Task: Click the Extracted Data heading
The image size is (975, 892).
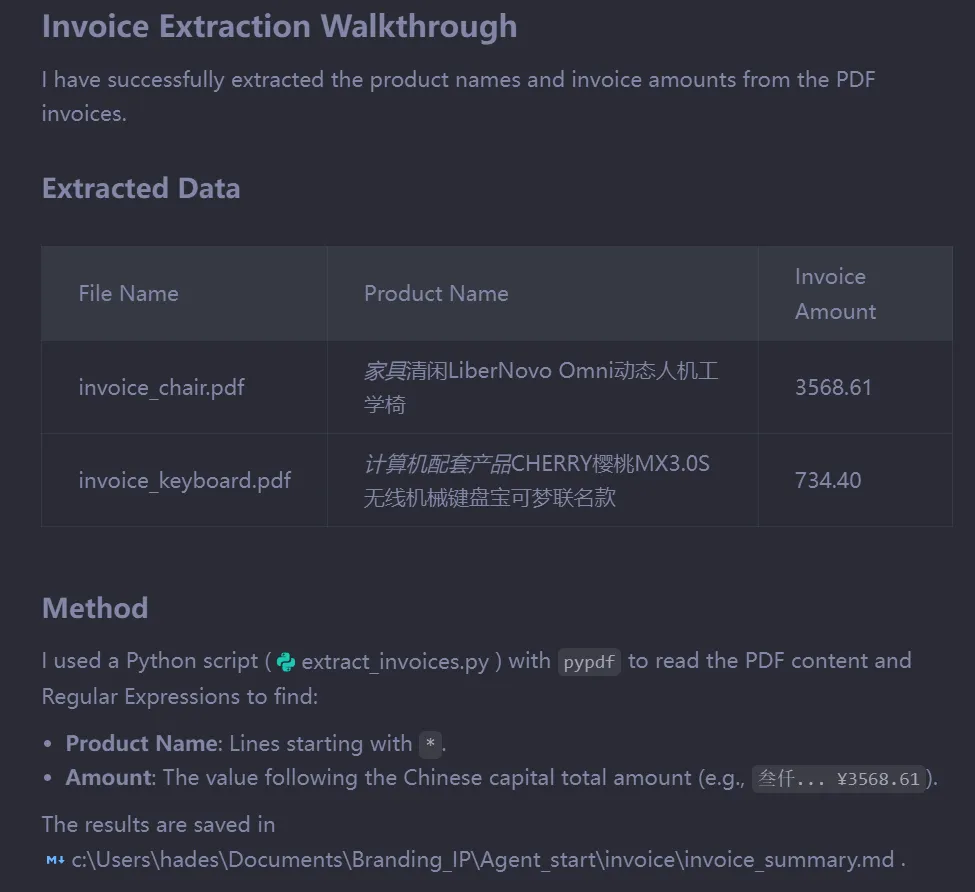Action: click(x=141, y=188)
